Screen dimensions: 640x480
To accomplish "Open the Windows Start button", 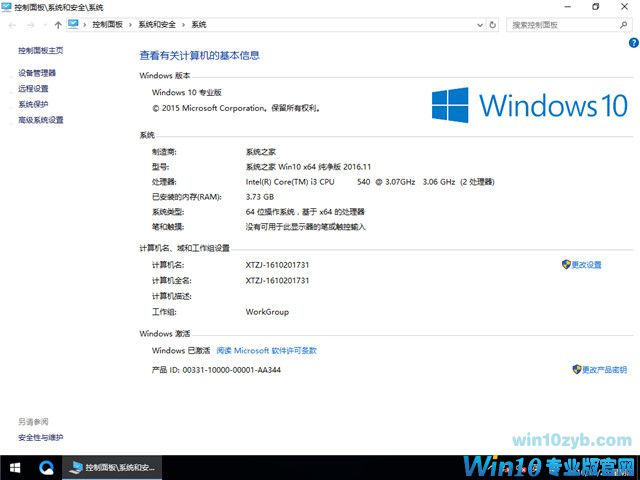I will point(15,468).
